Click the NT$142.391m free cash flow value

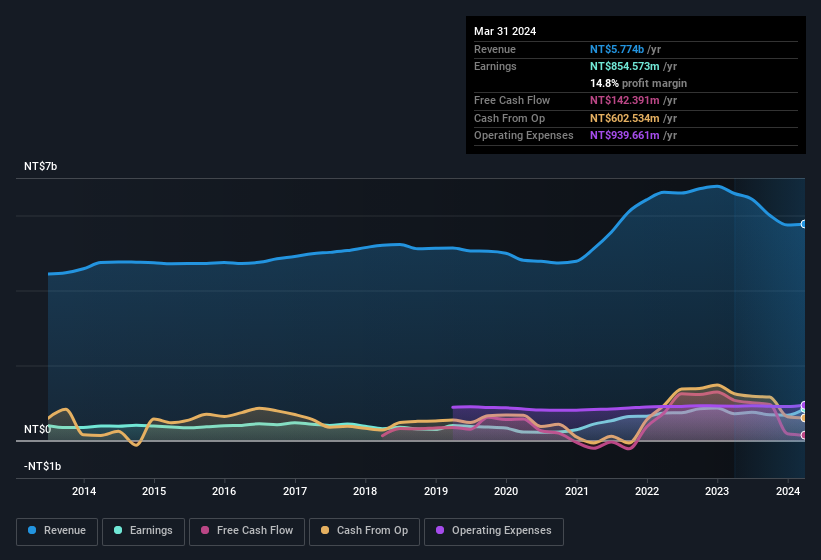pyautogui.click(x=625, y=100)
